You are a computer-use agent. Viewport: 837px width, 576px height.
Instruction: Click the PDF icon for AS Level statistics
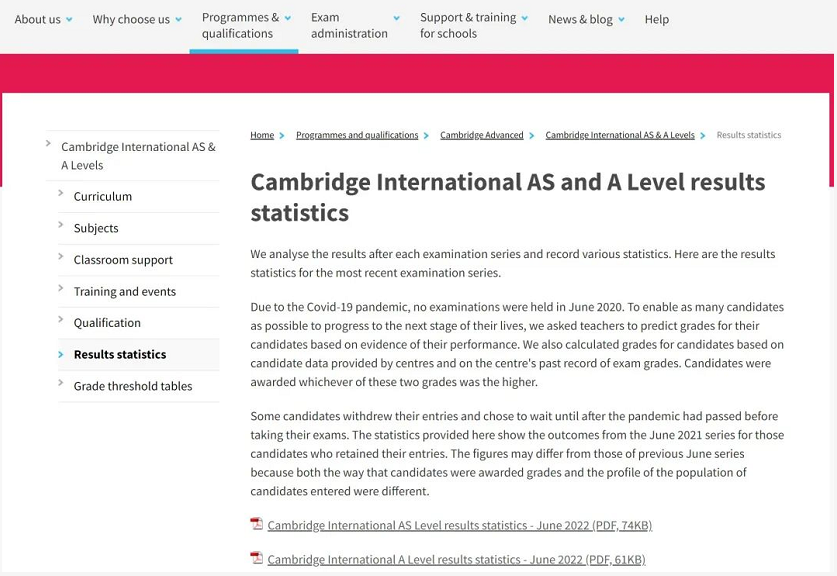coord(257,524)
